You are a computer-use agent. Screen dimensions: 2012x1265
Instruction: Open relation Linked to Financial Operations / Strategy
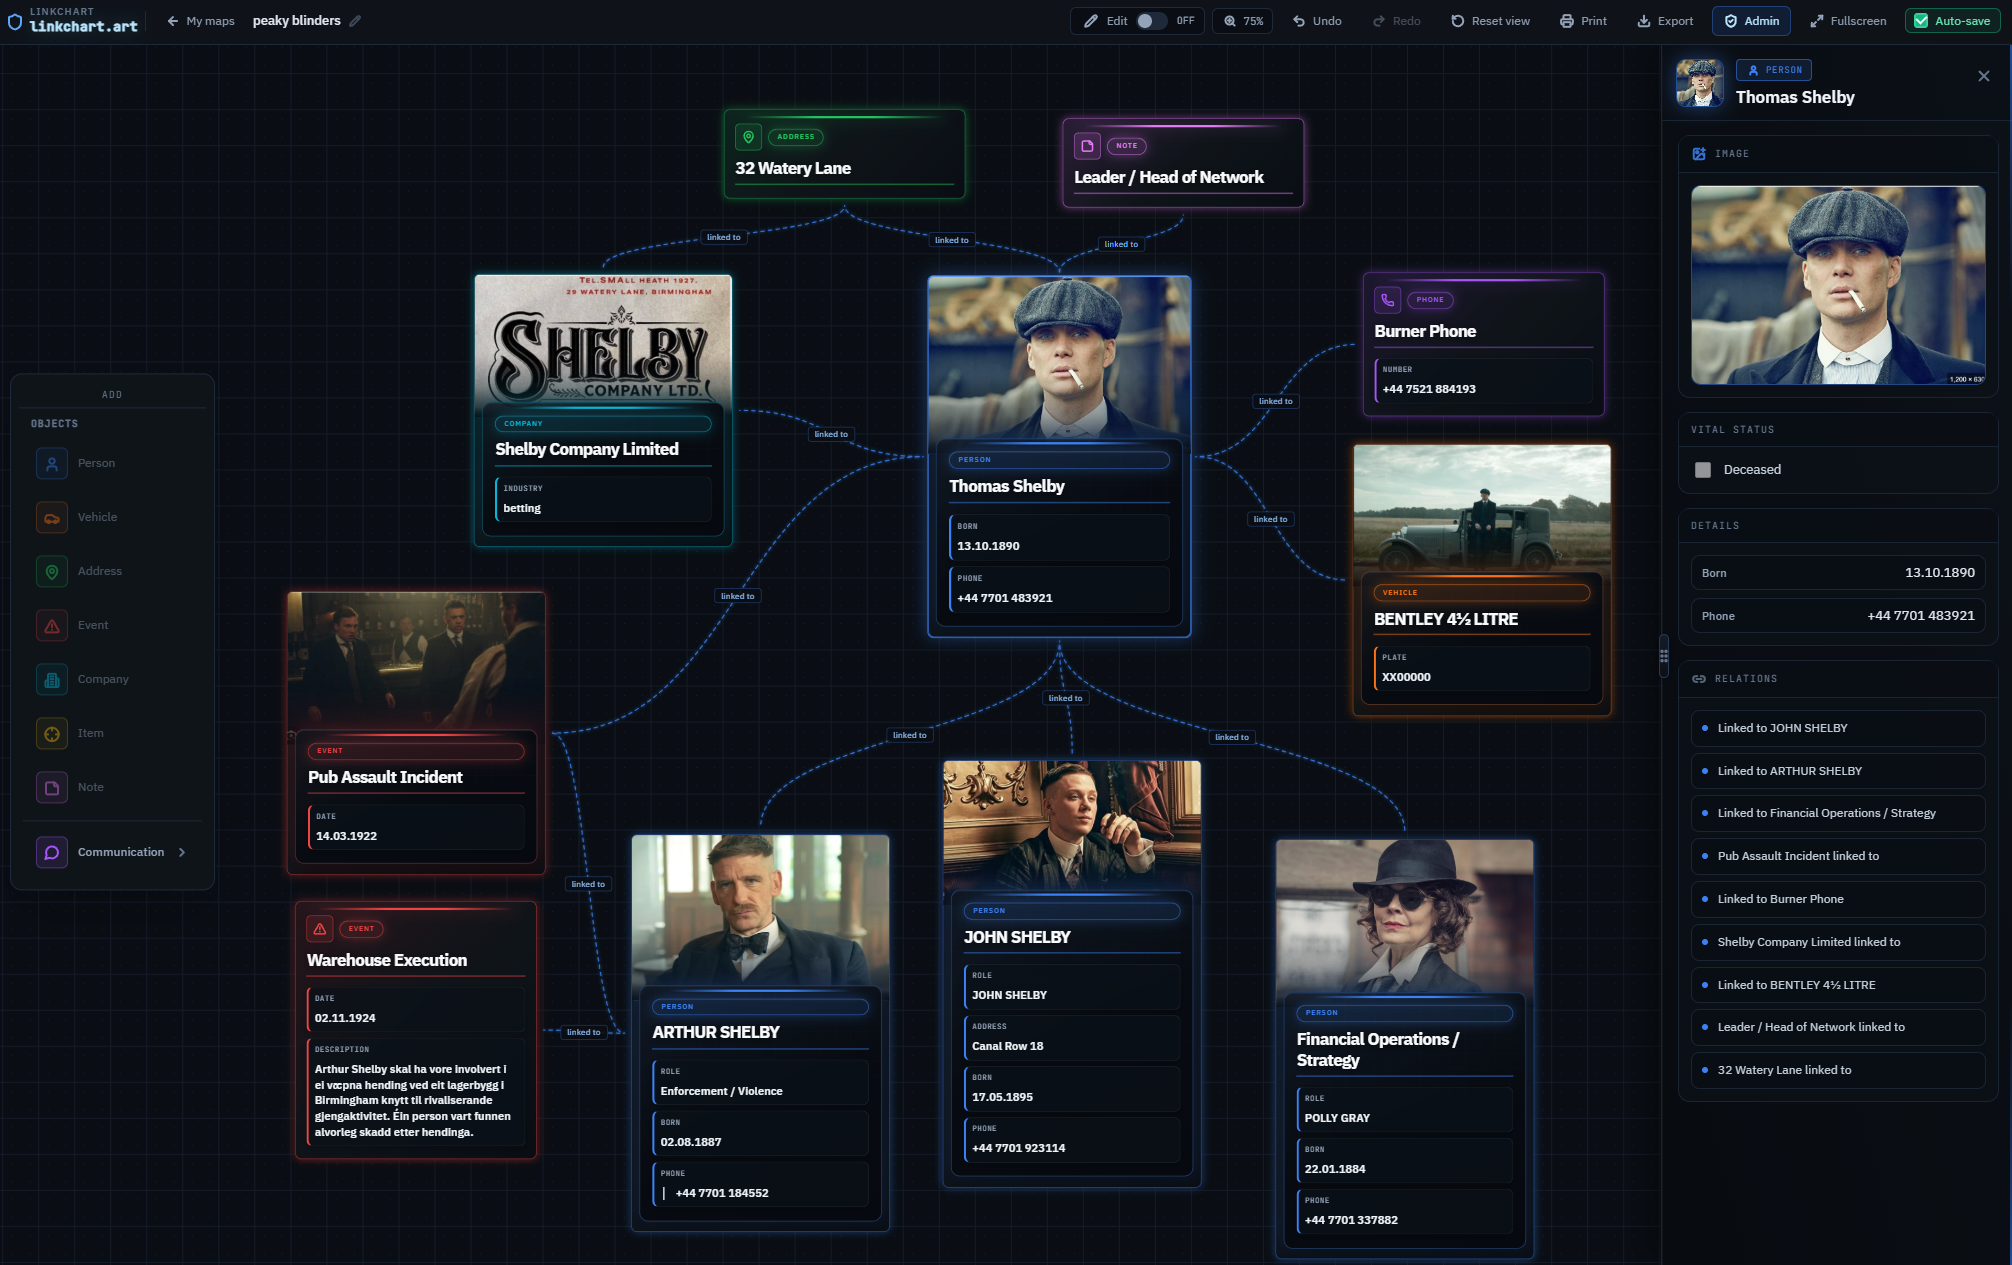pyautogui.click(x=1838, y=813)
